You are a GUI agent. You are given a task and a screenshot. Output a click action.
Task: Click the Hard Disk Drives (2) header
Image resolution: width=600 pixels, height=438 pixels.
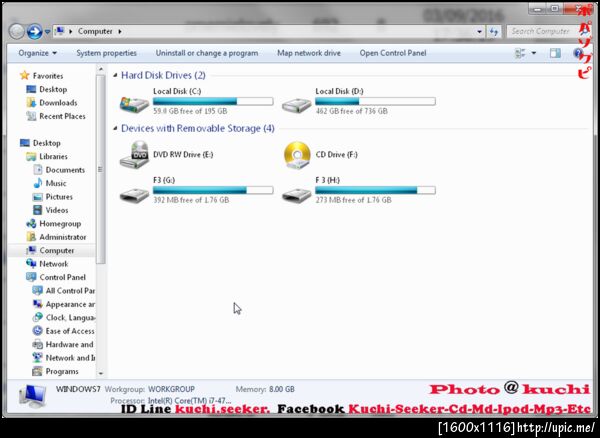[x=163, y=75]
